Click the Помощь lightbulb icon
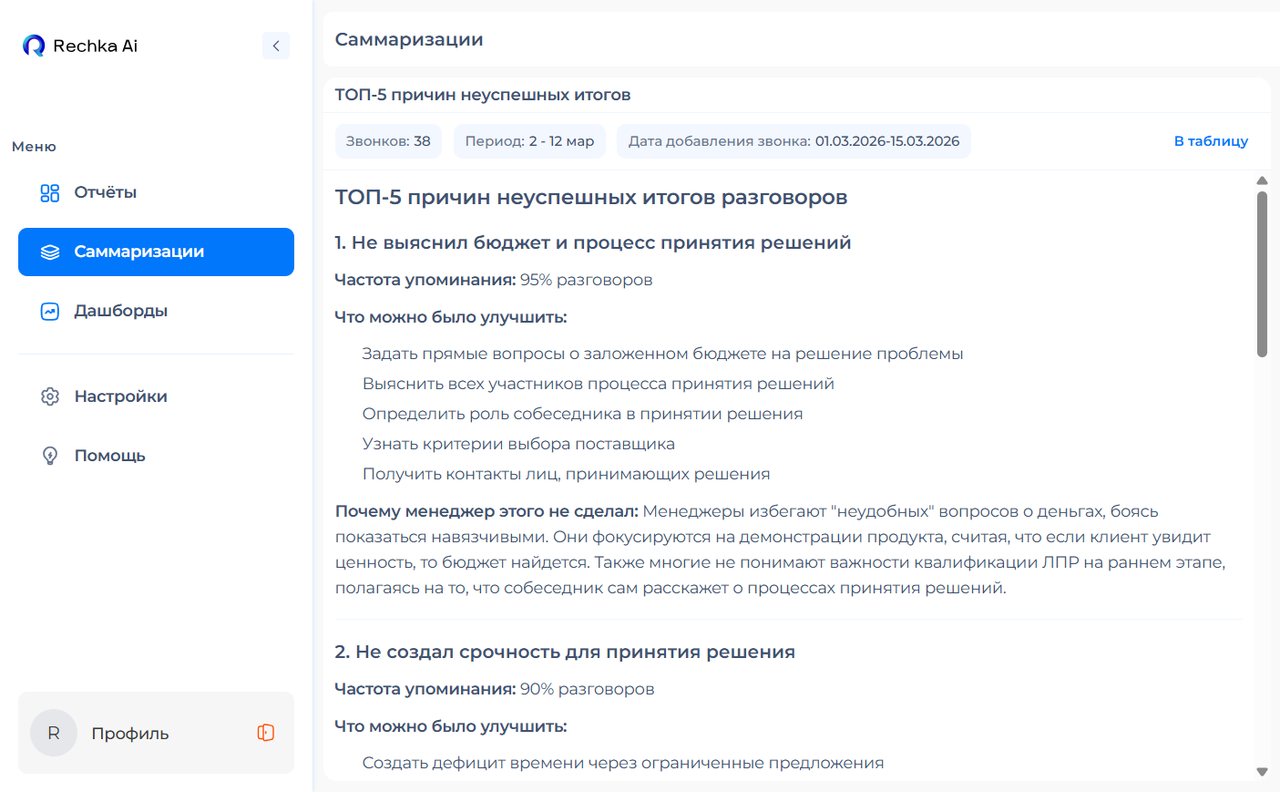Screen dimensions: 1280x792 (50, 456)
